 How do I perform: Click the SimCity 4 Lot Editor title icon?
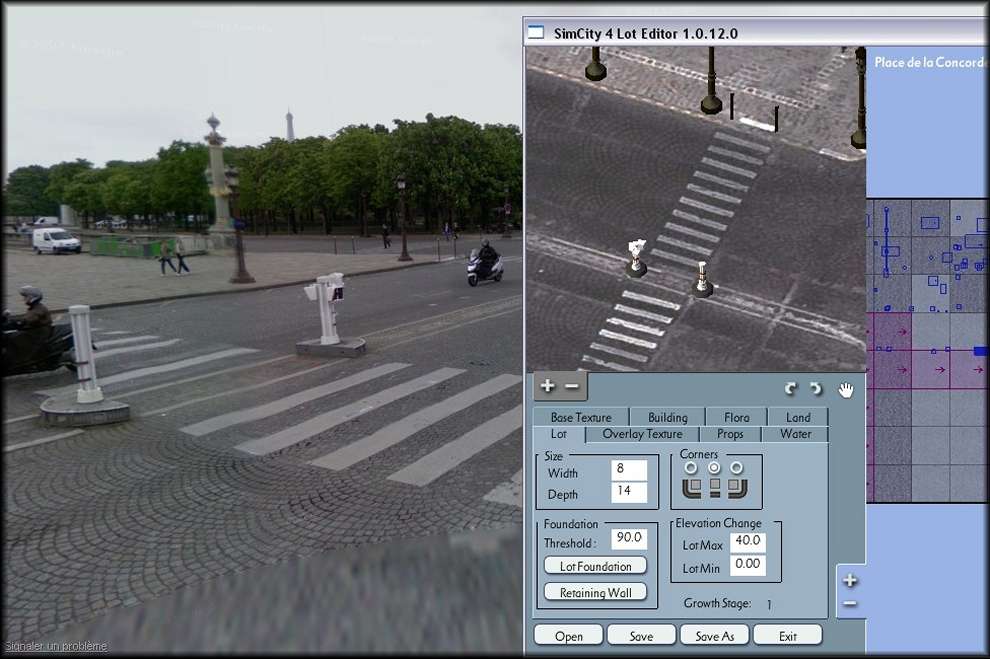pyautogui.click(x=537, y=32)
